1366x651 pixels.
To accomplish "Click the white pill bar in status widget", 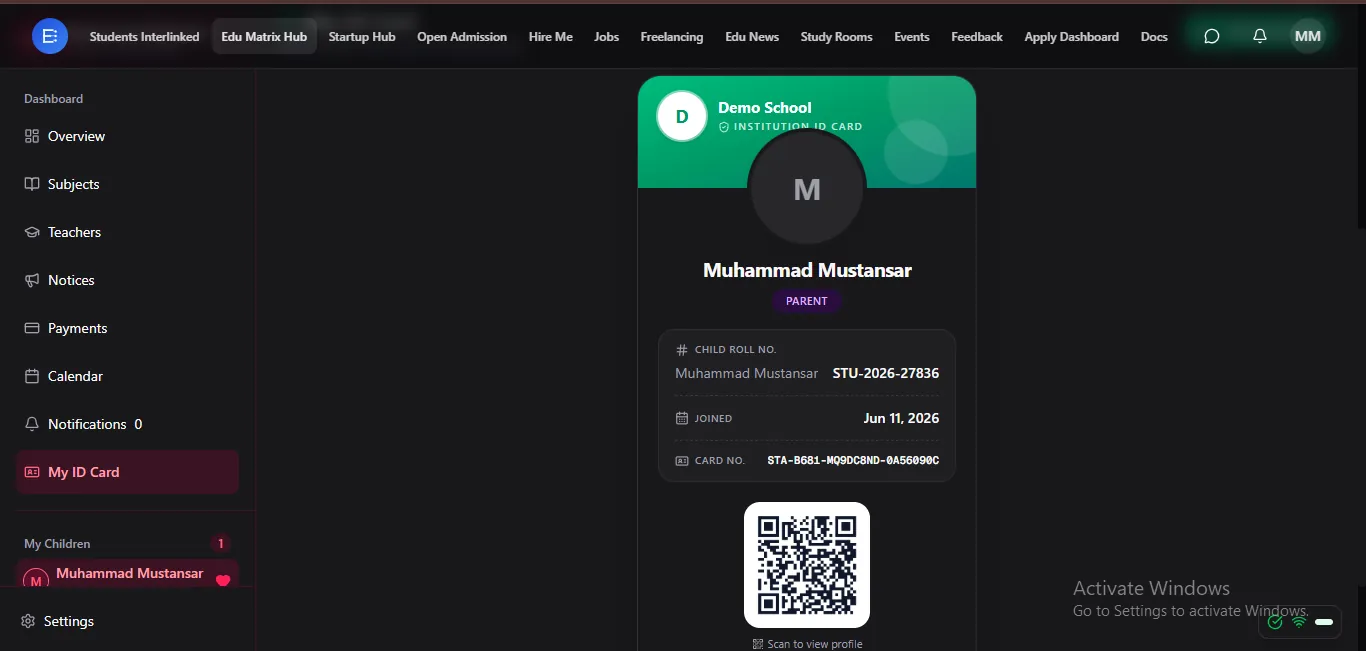I will (1324, 622).
